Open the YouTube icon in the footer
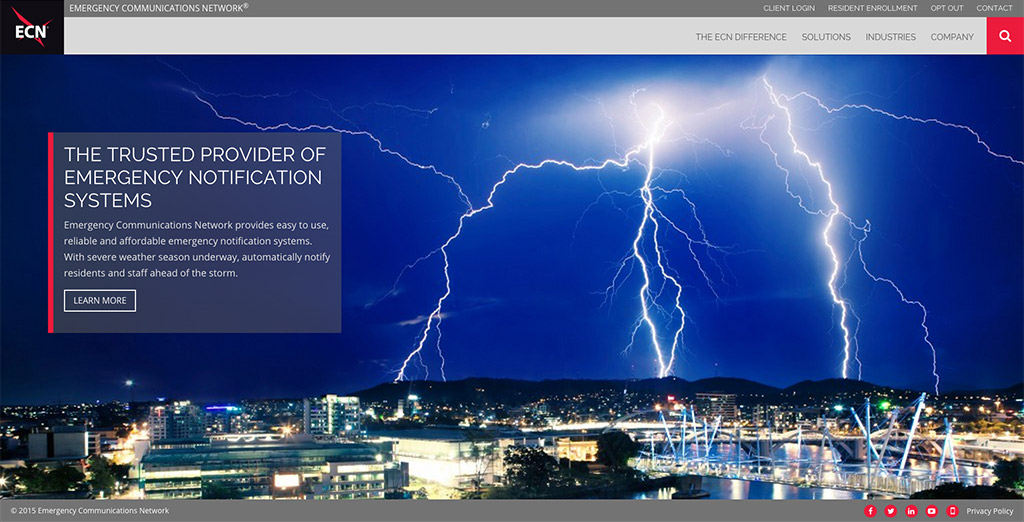Image resolution: width=1024 pixels, height=522 pixels. coord(932,511)
